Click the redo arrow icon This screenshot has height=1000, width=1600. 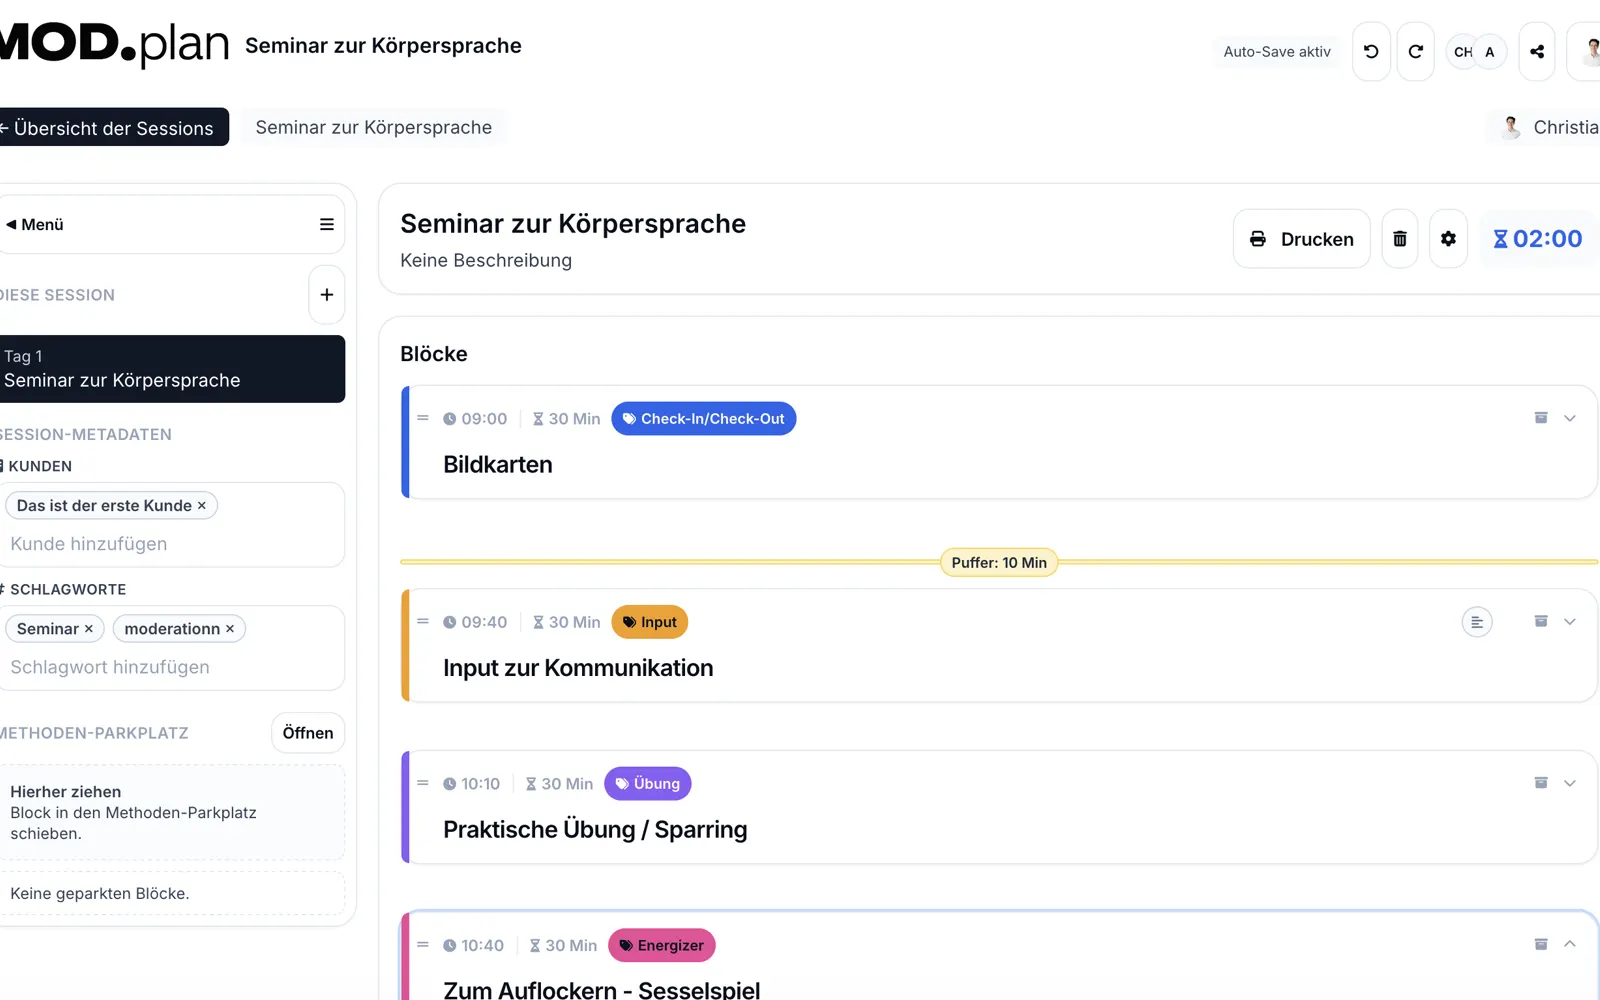tap(1415, 52)
